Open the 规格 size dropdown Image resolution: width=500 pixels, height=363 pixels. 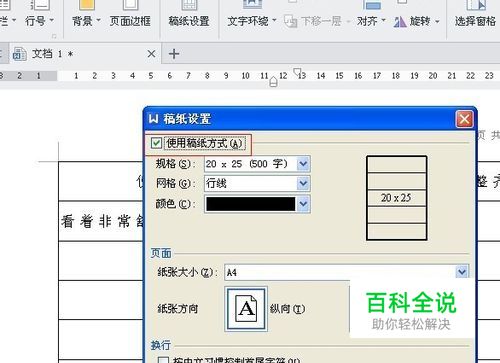(x=303, y=164)
